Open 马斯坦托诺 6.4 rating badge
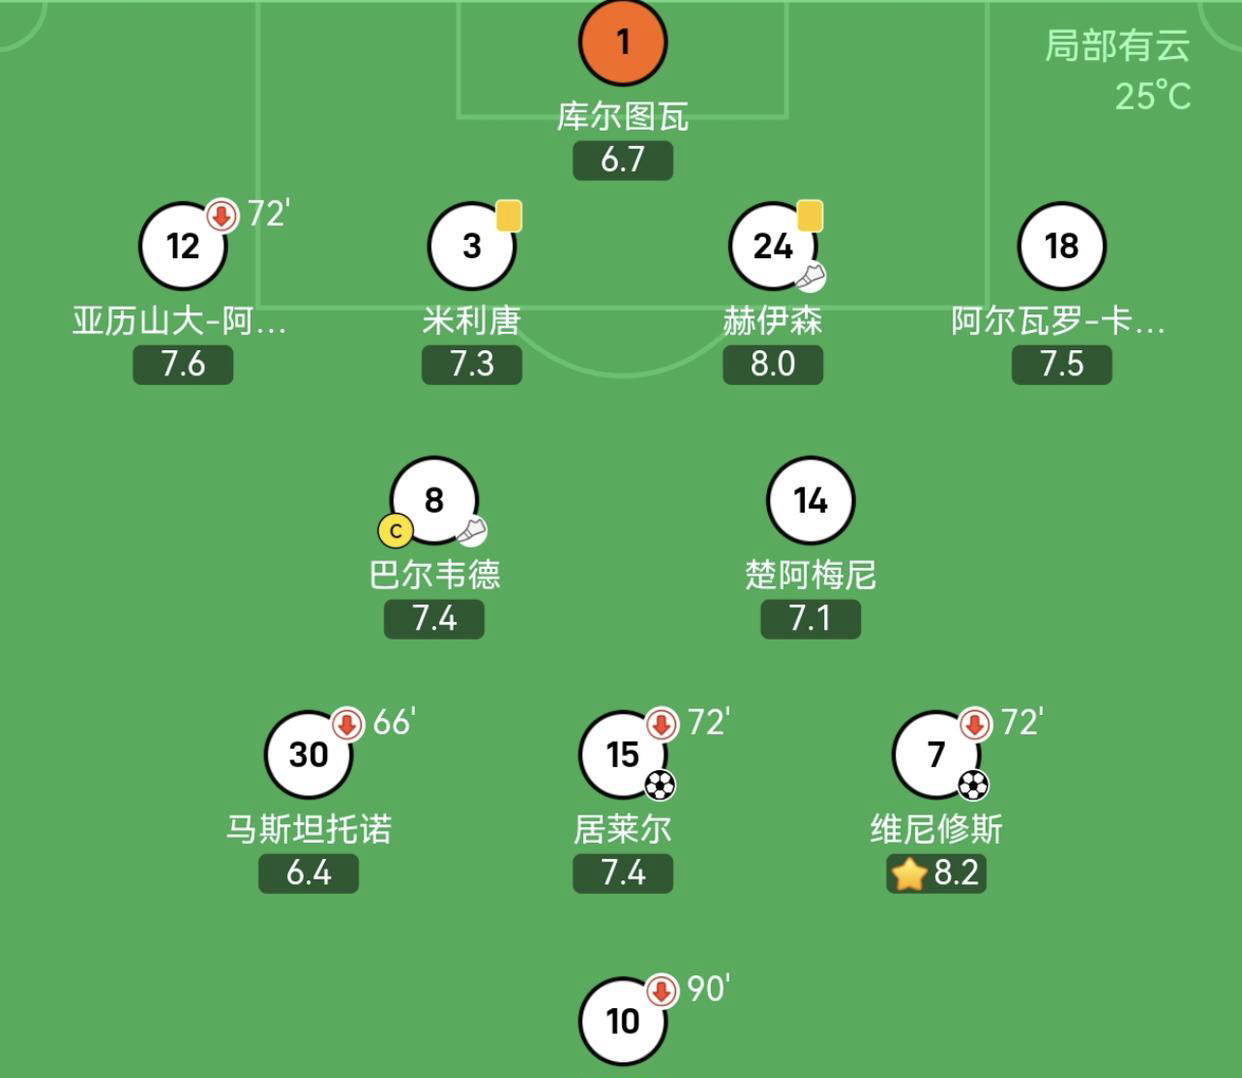This screenshot has height=1078, width=1242. pyautogui.click(x=308, y=873)
